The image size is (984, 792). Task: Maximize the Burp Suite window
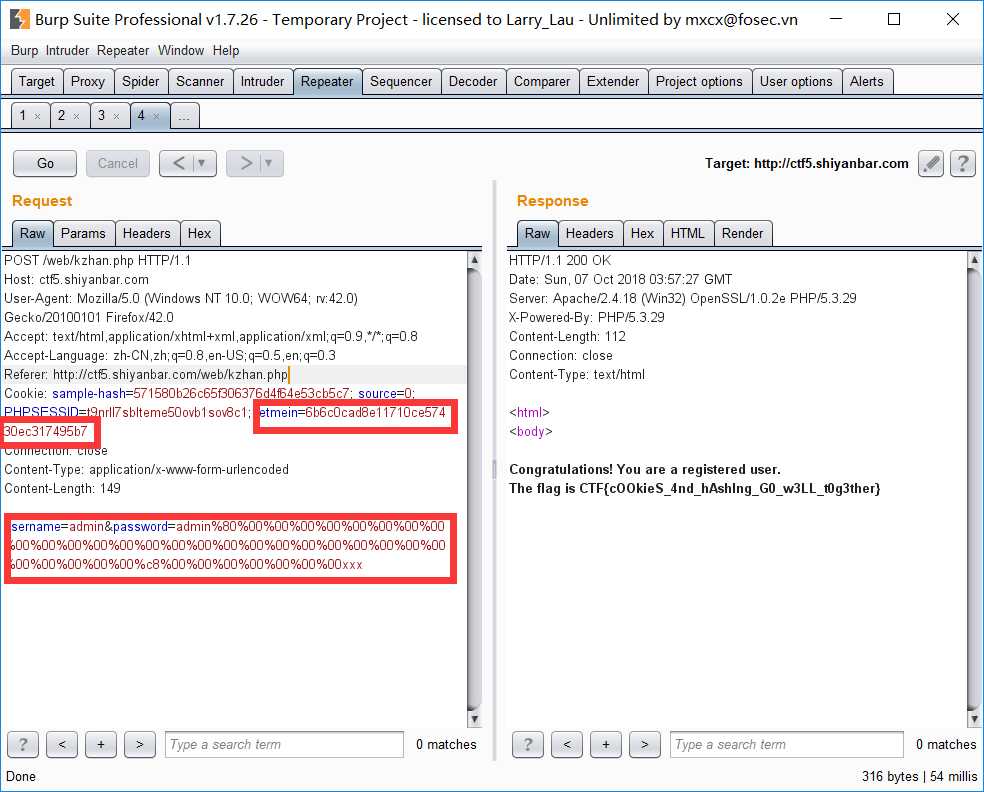click(894, 19)
